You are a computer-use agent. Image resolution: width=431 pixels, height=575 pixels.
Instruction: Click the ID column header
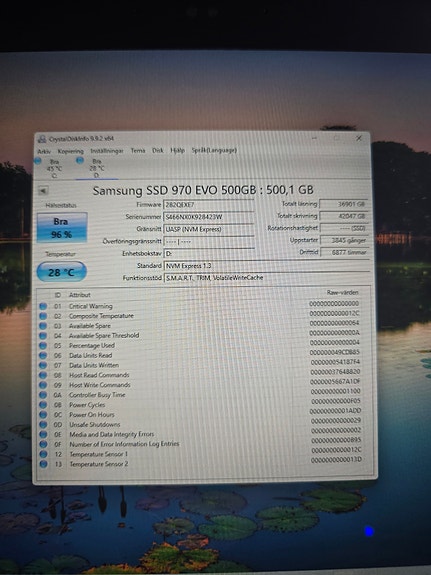tap(58, 295)
